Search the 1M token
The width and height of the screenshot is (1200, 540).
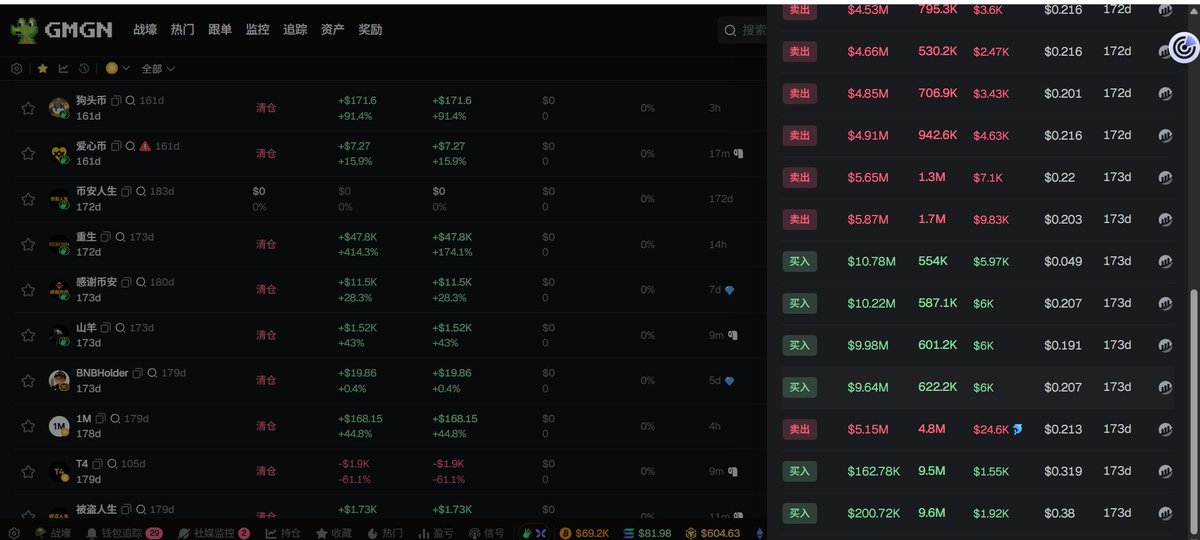[x=115, y=418]
